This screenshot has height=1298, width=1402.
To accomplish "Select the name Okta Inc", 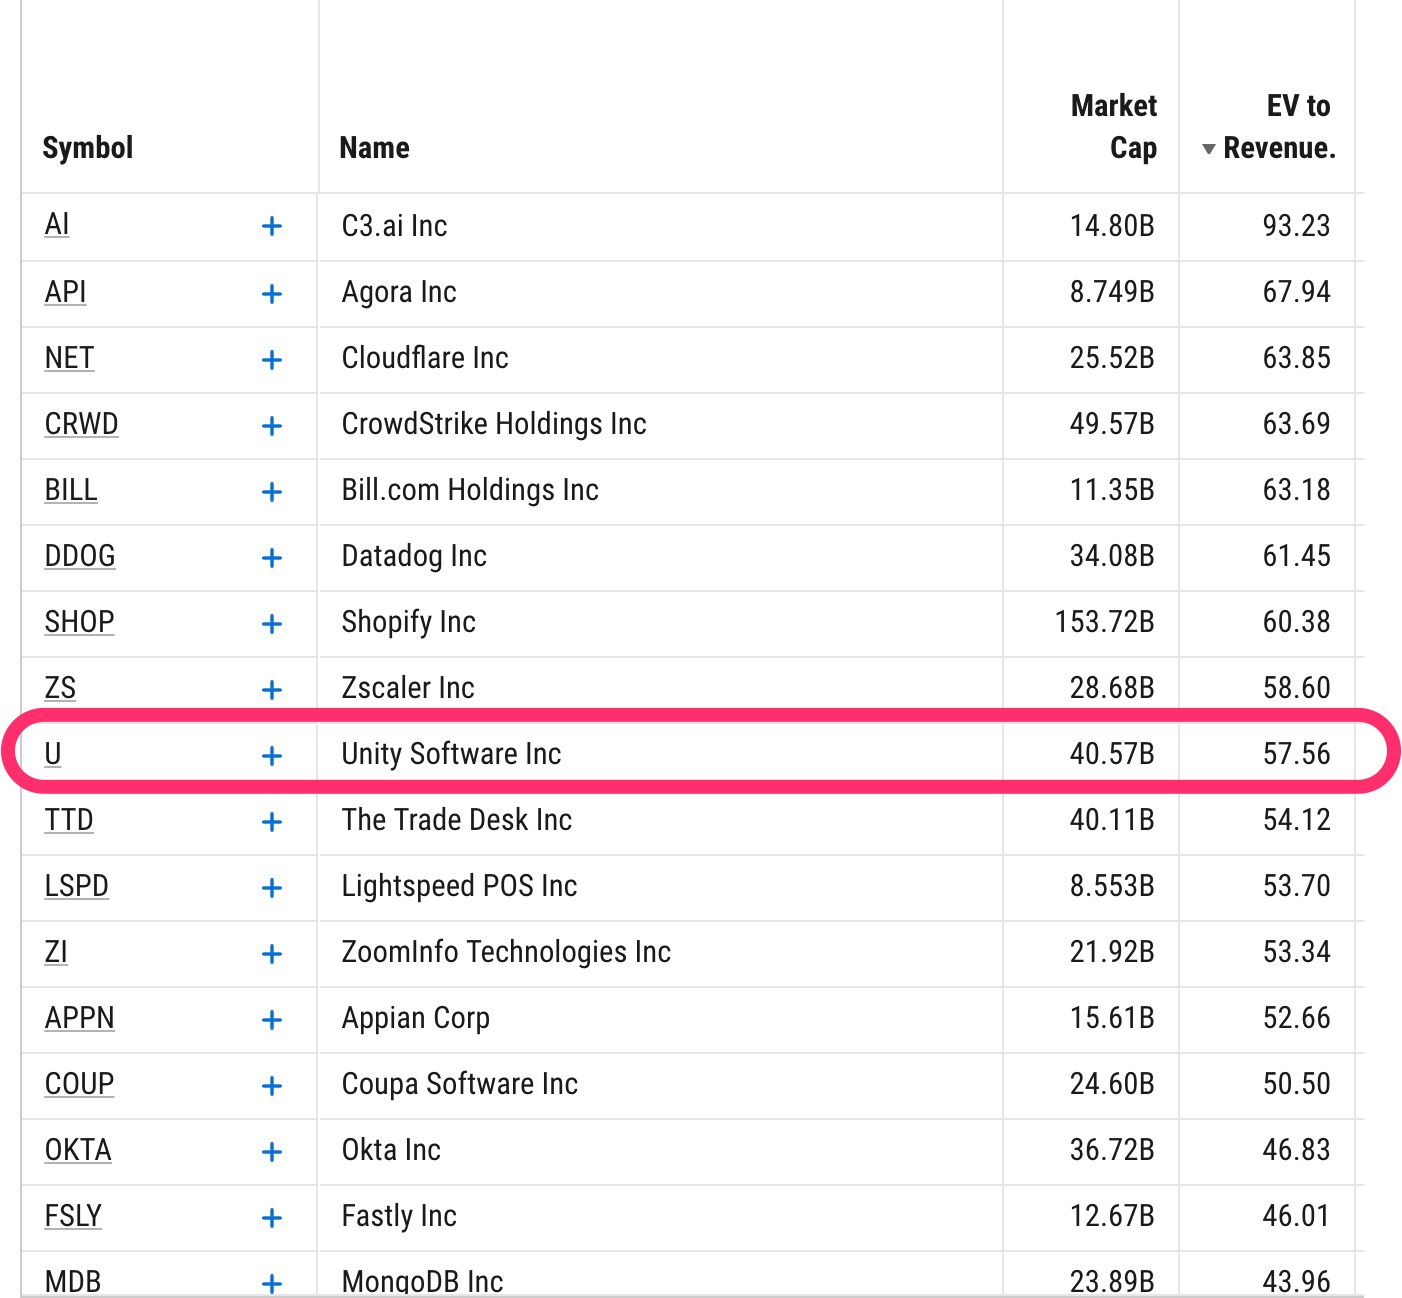I will 391,1150.
